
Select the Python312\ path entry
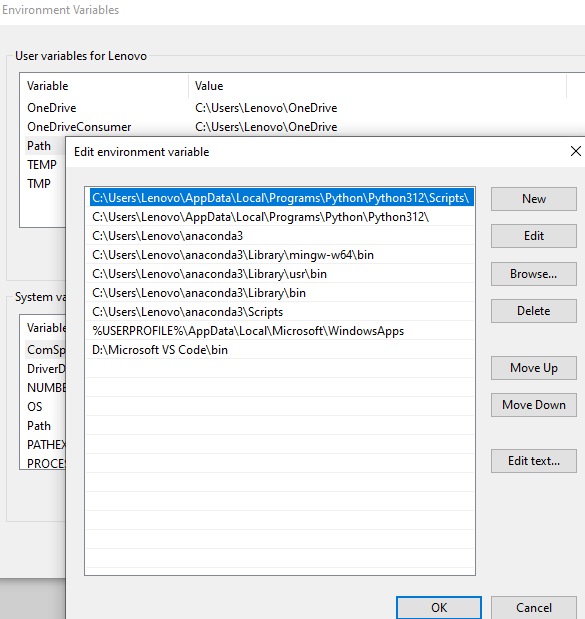280,217
